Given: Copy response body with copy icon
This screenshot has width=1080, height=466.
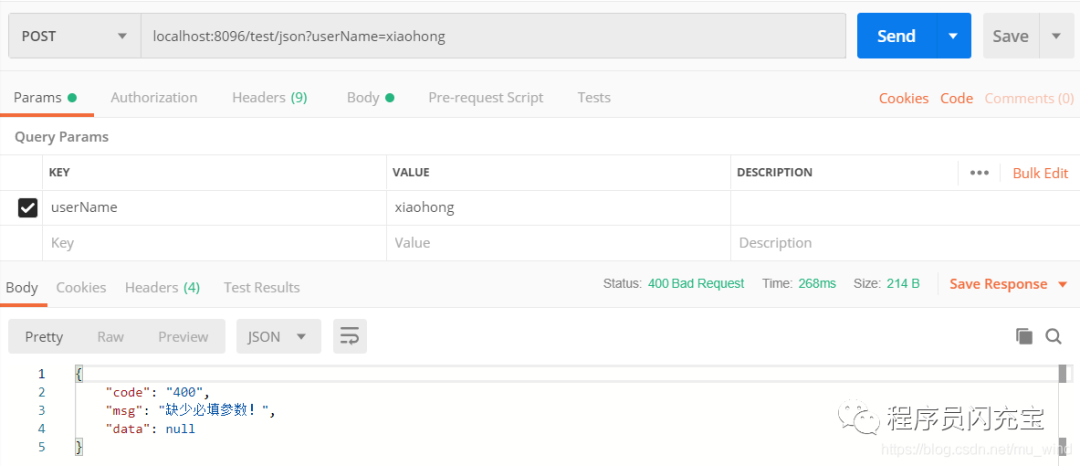Looking at the screenshot, I should [x=1024, y=336].
